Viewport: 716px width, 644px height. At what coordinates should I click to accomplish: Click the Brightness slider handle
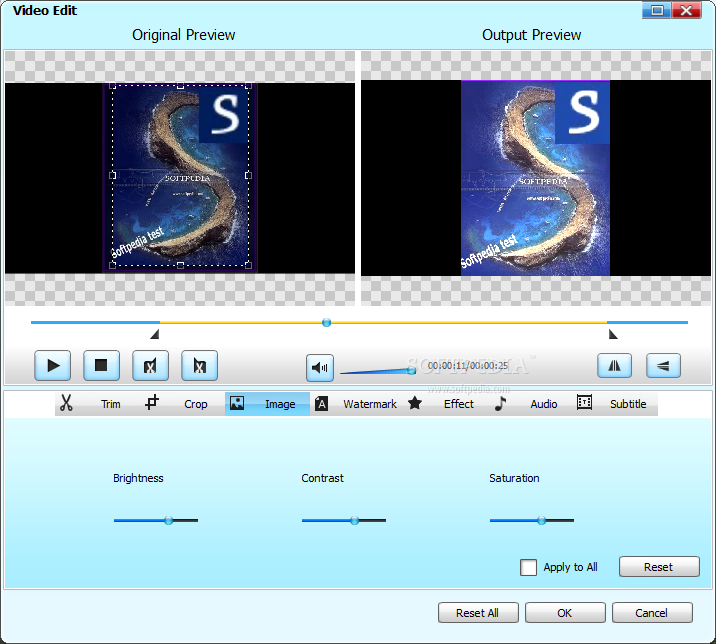click(168, 520)
